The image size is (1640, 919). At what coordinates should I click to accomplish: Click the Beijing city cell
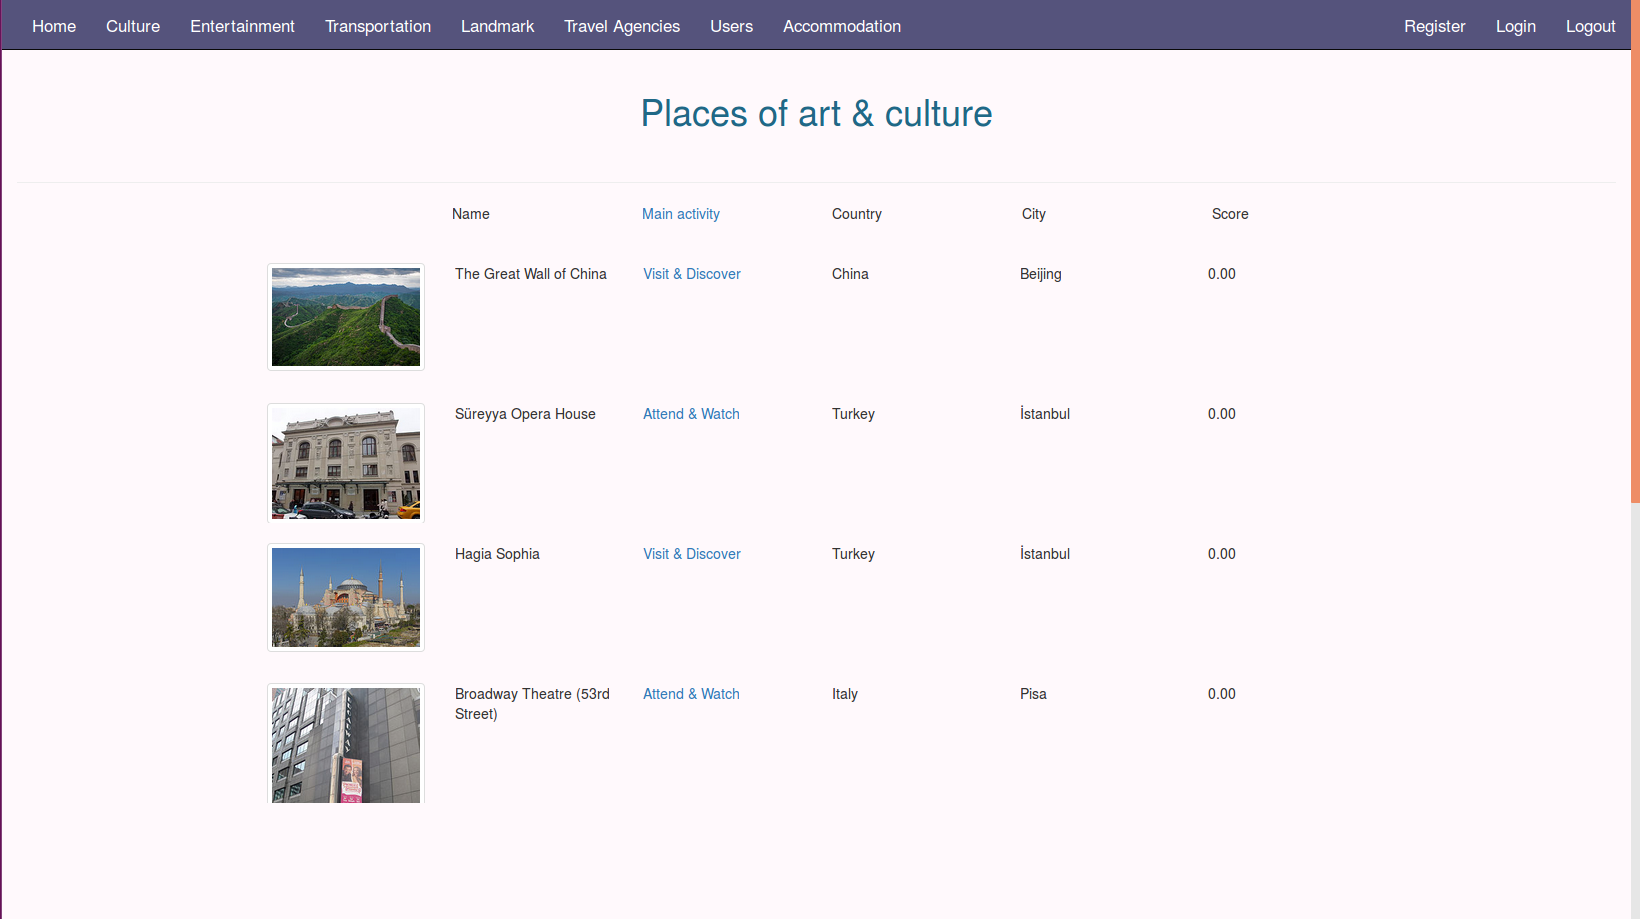(1041, 274)
